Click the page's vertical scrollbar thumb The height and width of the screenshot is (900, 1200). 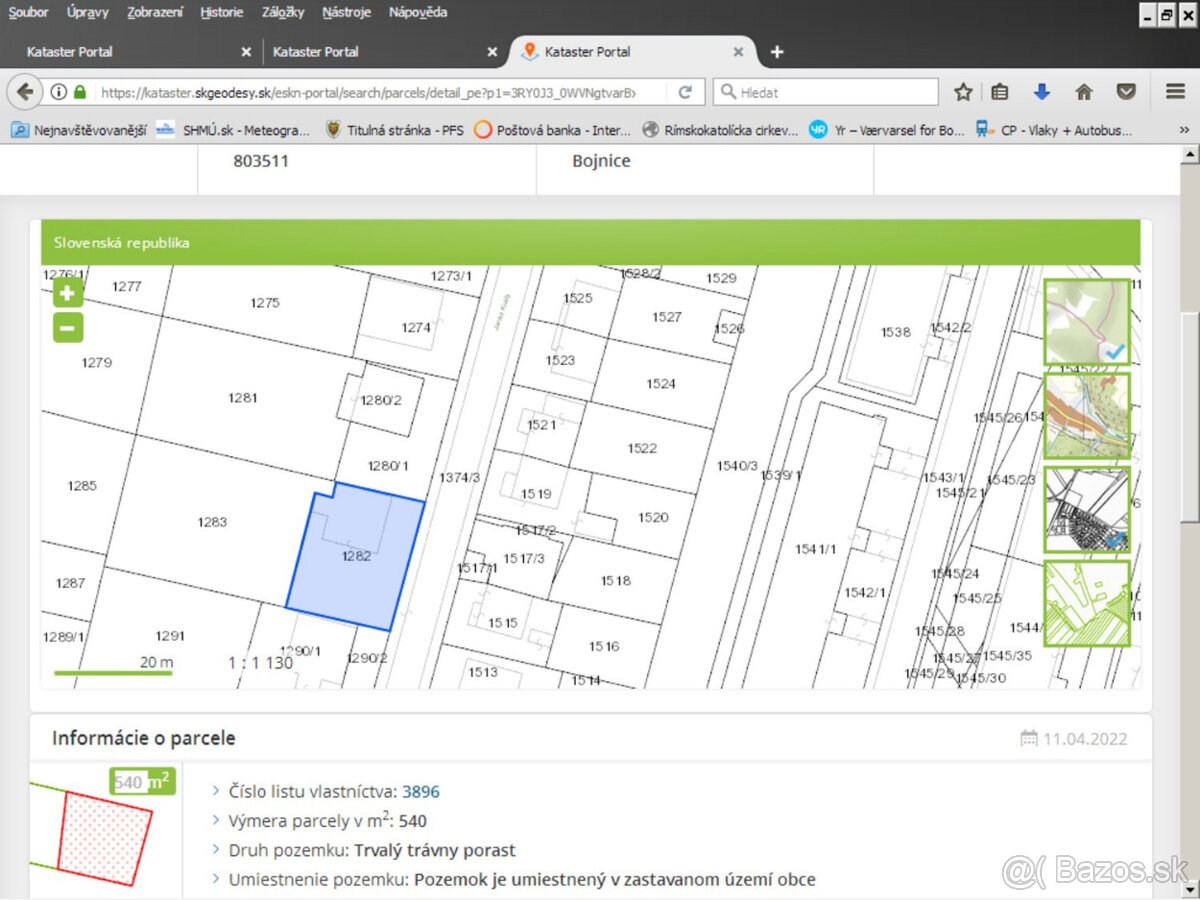point(1190,417)
